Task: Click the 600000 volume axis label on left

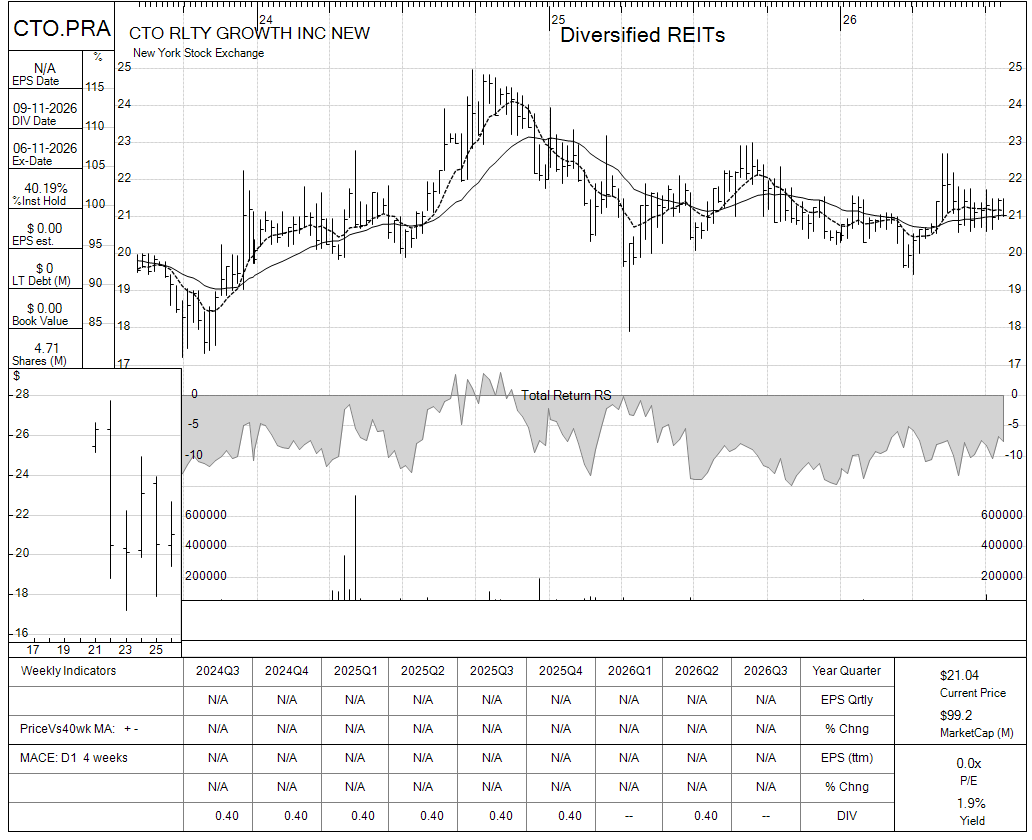Action: point(205,515)
